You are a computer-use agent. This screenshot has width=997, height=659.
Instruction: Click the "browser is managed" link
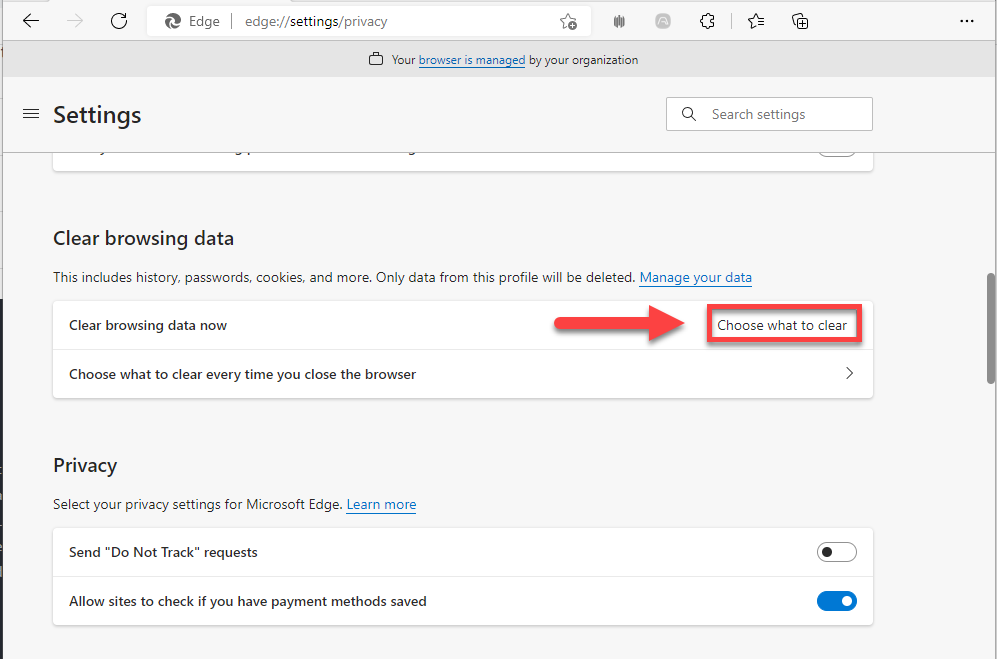(x=471, y=60)
